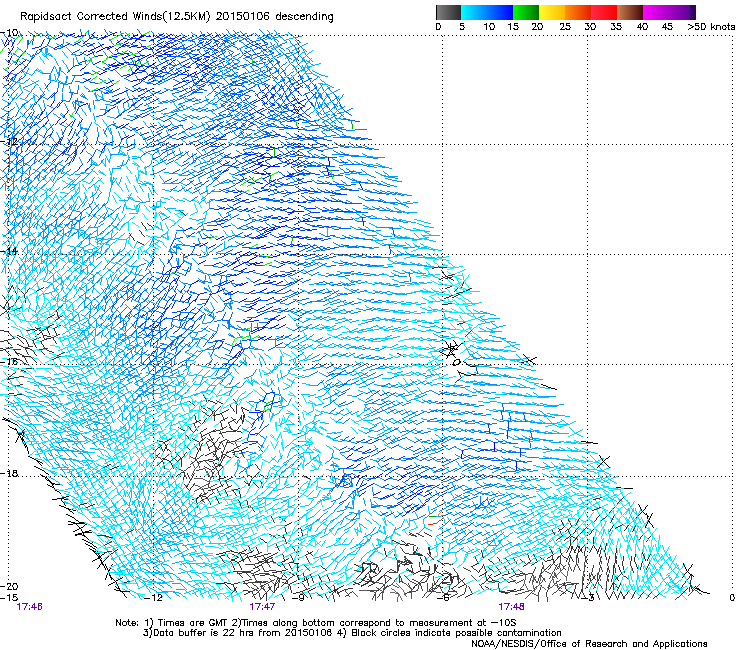Select the green 15-20 knots legend swatch
The image size is (740, 650).
point(526,12)
